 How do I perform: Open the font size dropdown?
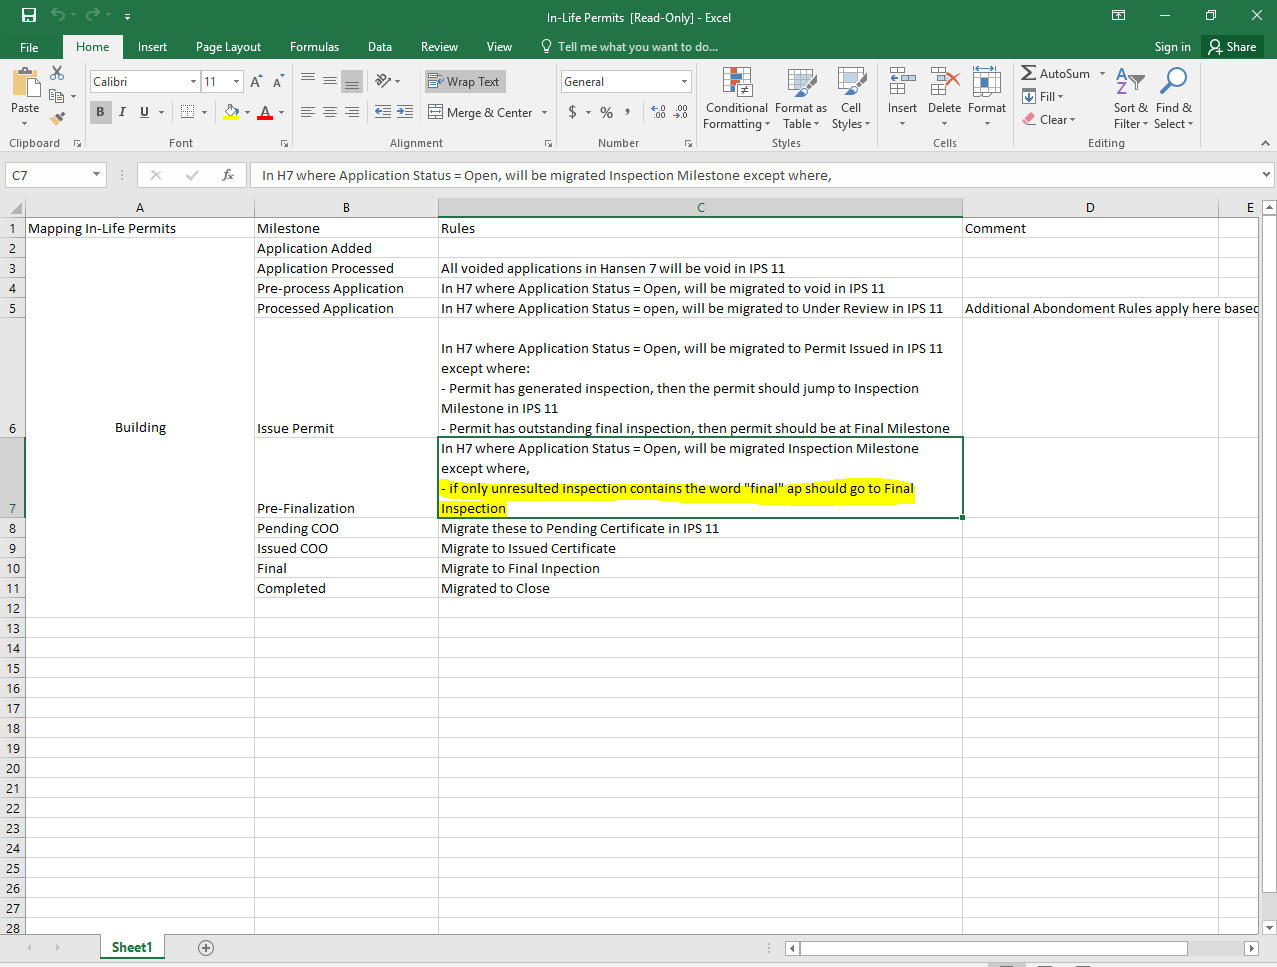click(237, 82)
